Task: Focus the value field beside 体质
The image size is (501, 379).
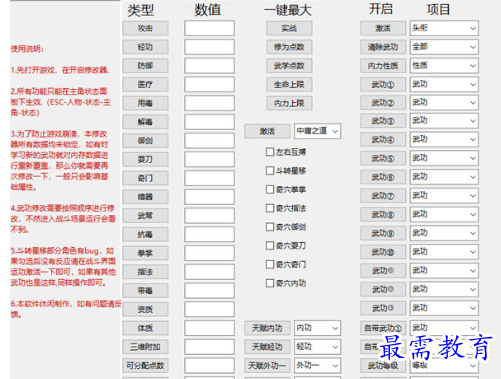Action: tap(209, 328)
